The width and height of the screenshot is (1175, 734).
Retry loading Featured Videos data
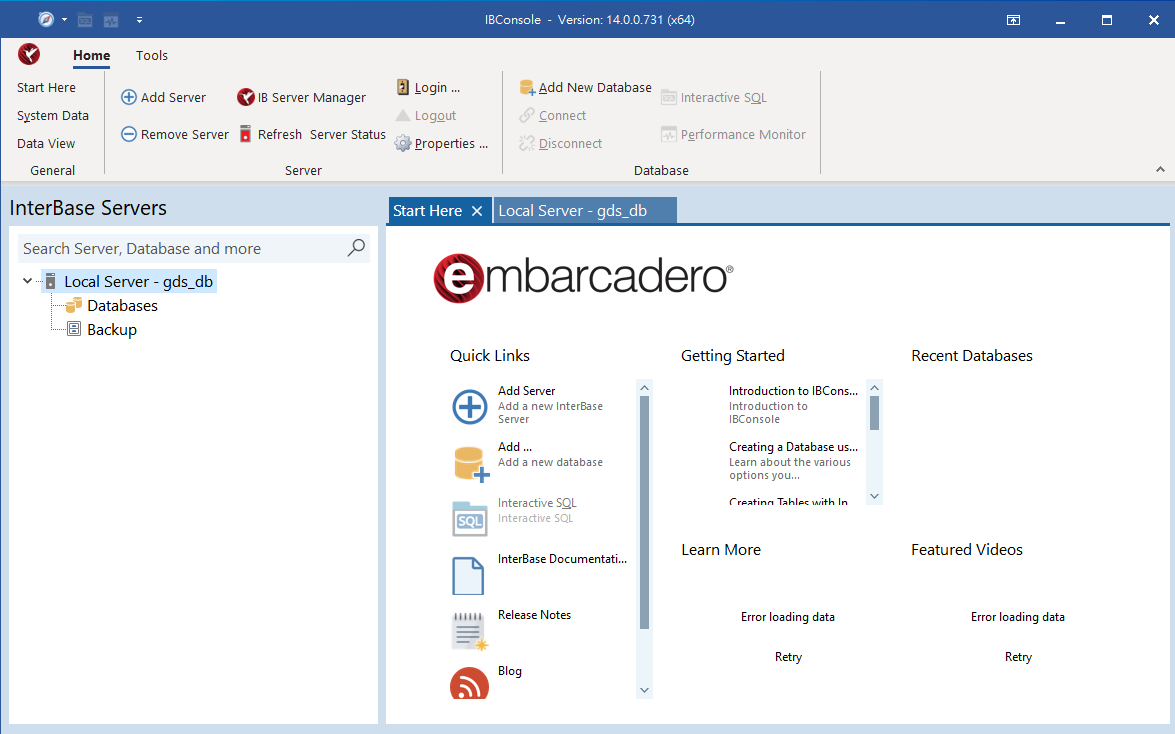(x=1018, y=657)
